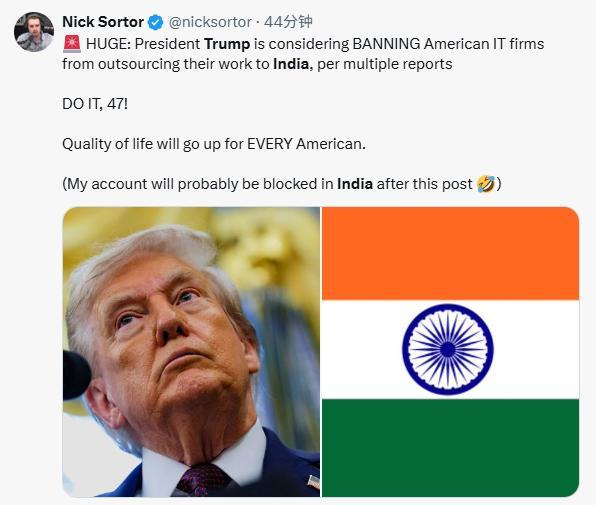Open the India flag image
This screenshot has width=596, height=505.
[450, 352]
